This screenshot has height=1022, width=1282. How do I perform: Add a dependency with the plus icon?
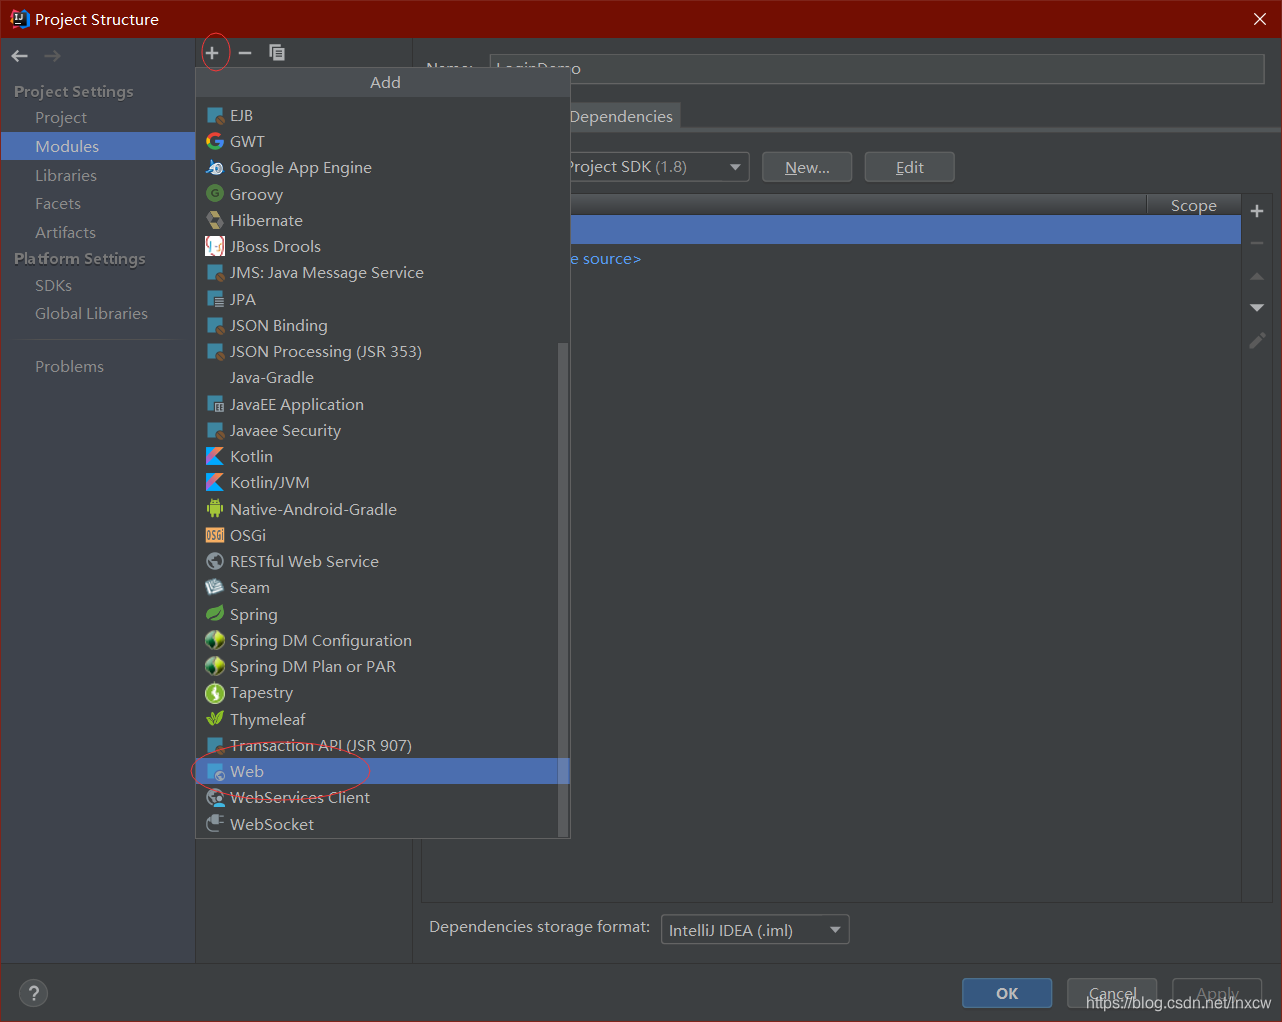pyautogui.click(x=1257, y=211)
